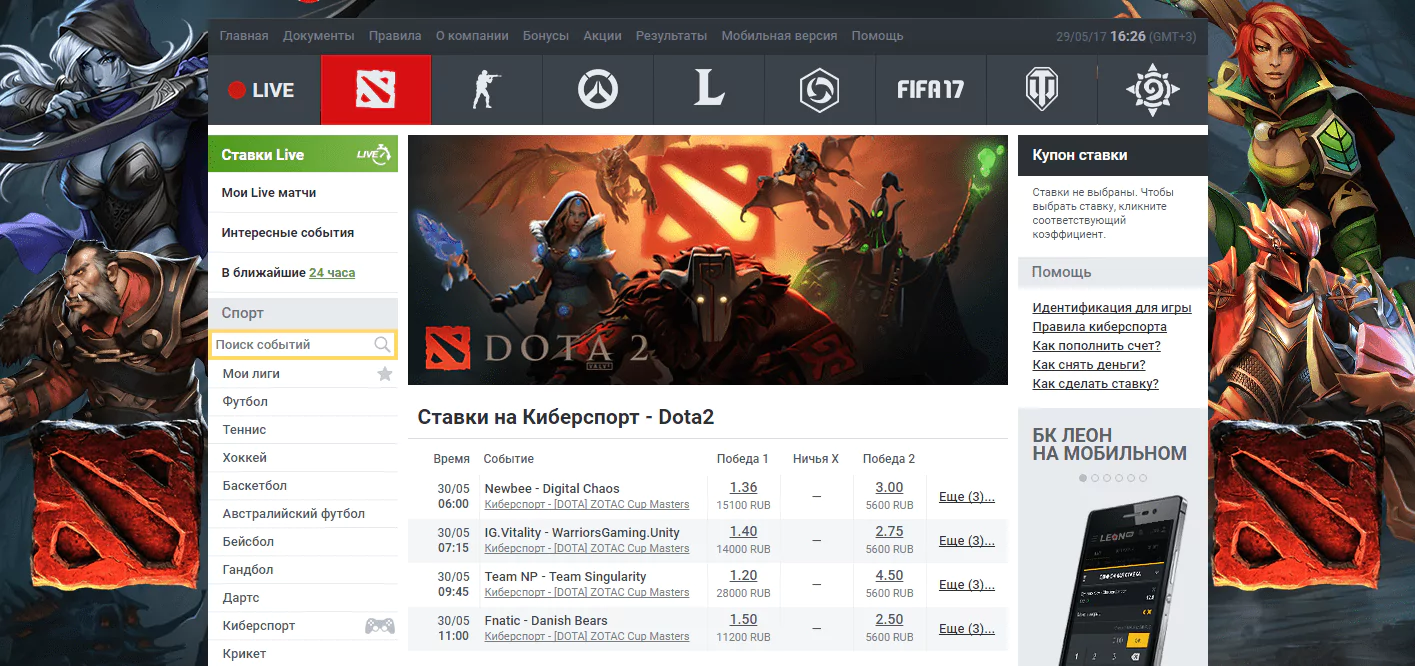Open the Документы menu item
Screen dimensions: 1415x666
[319, 35]
